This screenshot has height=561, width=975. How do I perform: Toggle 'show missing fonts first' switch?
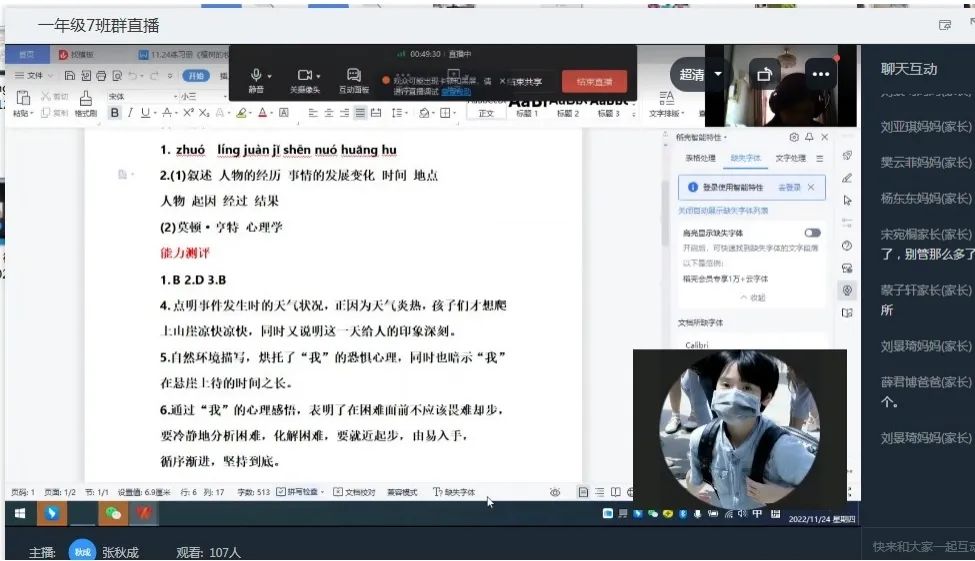811,233
